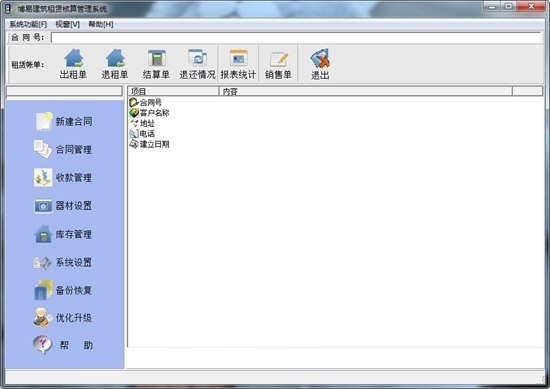Click the 合同管理 text label
Viewport: 550px width, 389px height.
point(74,149)
